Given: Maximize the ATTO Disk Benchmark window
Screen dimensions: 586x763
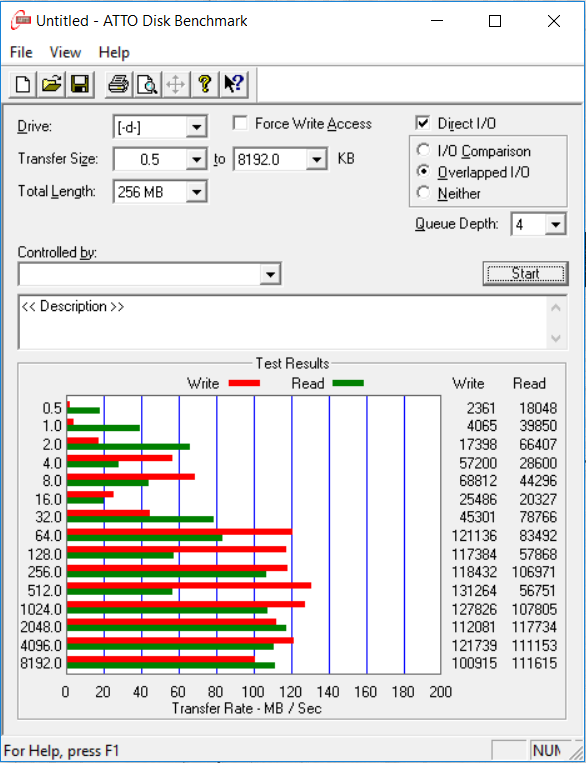Looking at the screenshot, I should point(495,21).
